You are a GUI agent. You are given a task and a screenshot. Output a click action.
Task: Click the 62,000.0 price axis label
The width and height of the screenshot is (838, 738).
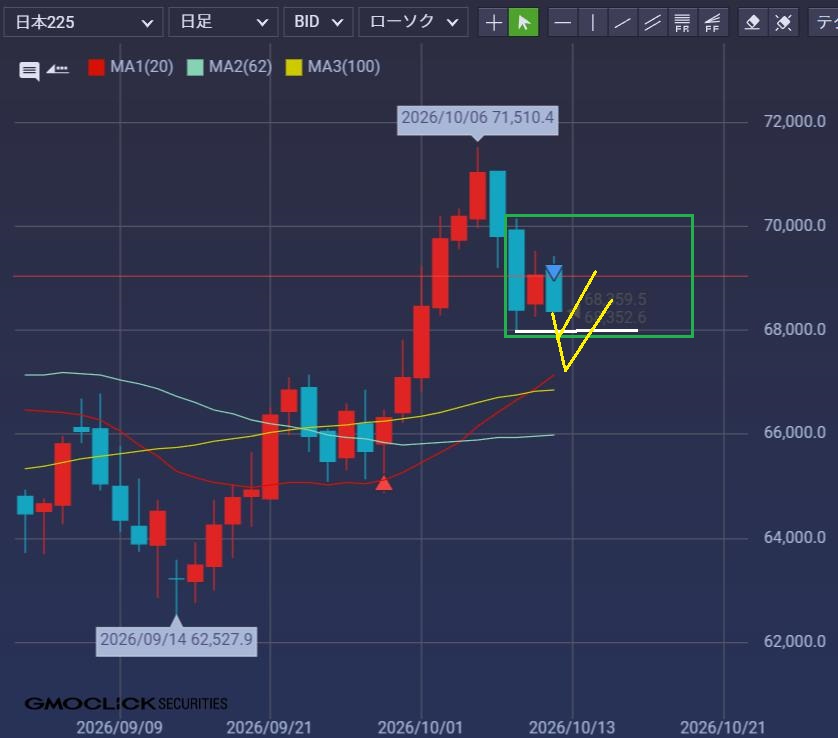pos(795,641)
